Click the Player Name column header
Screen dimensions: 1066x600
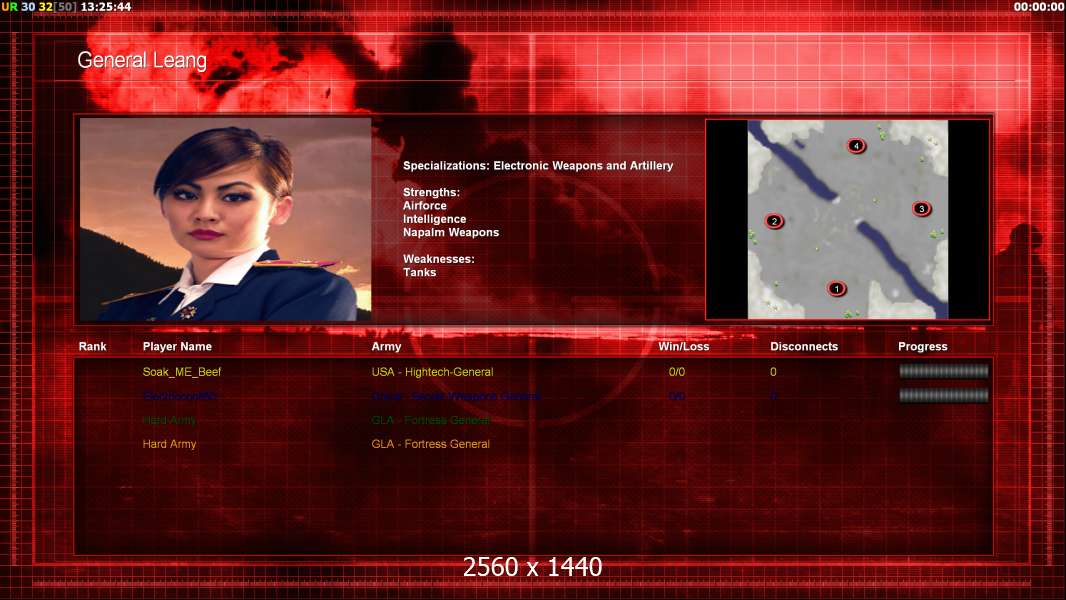177,347
